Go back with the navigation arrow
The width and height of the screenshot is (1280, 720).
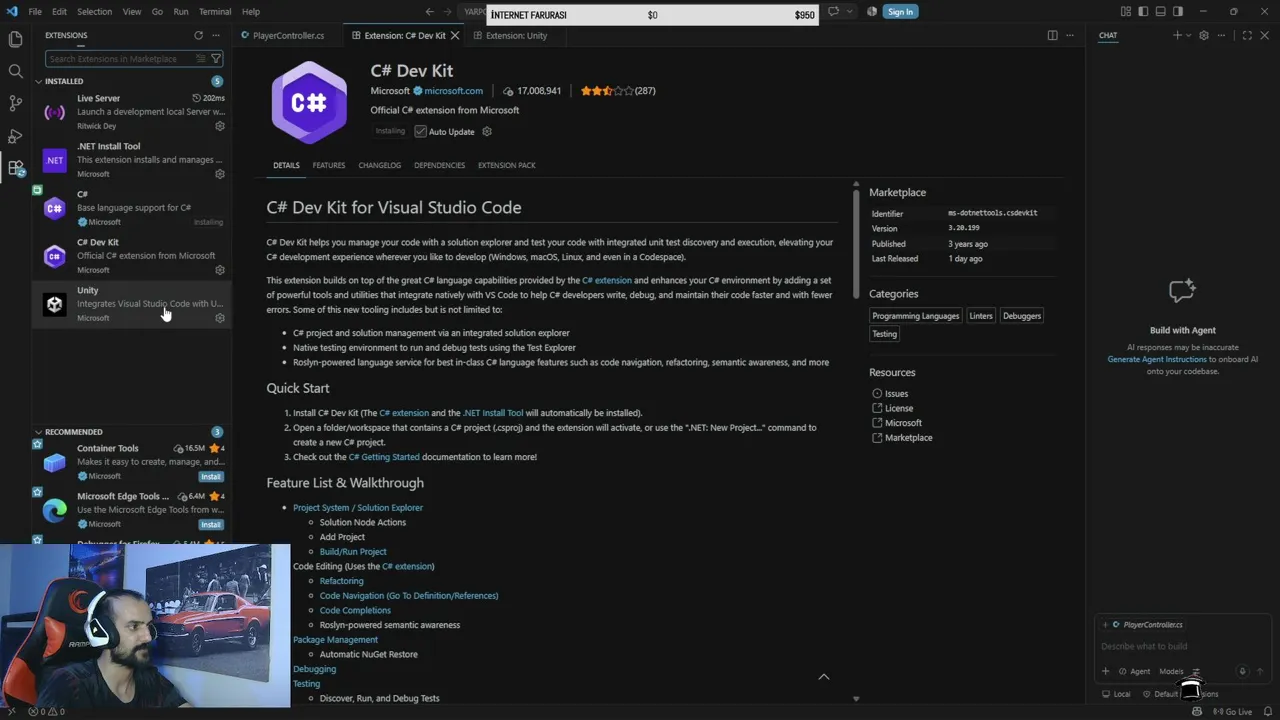point(430,12)
